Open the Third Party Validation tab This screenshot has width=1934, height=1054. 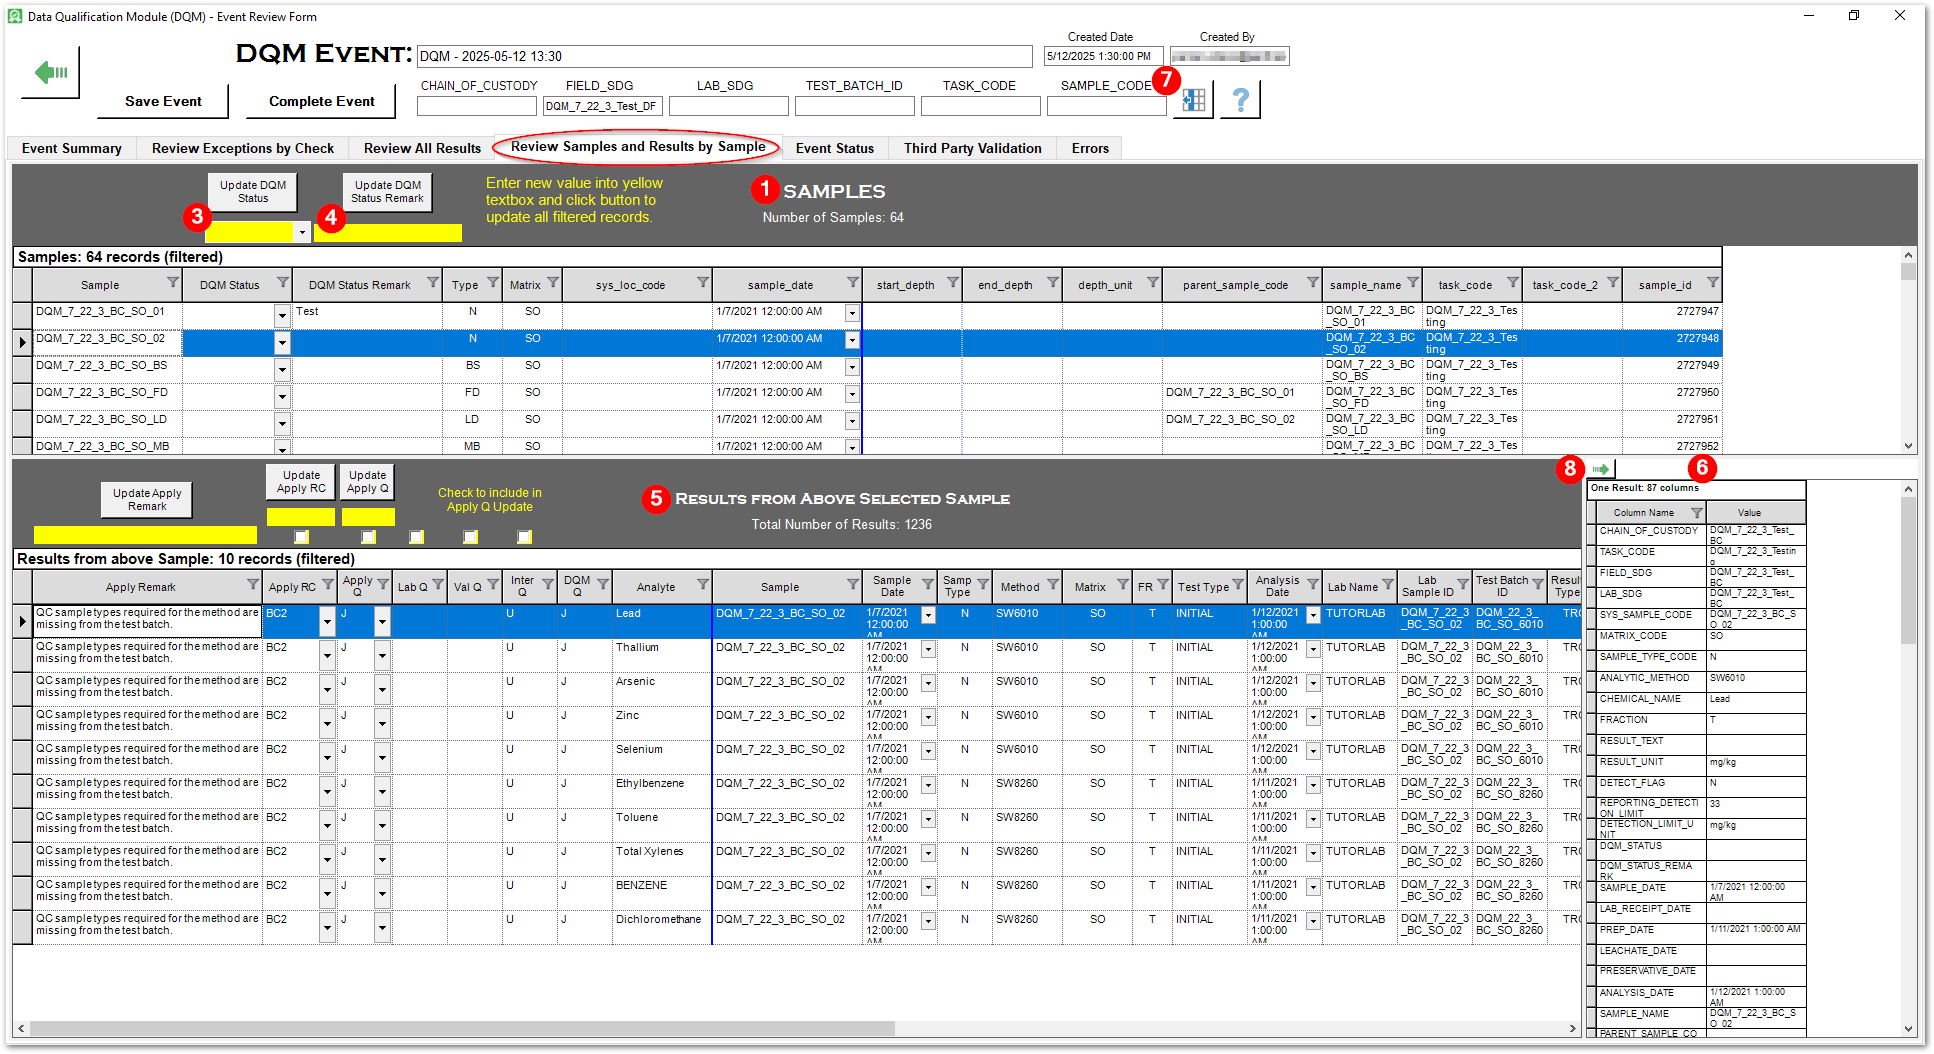(x=971, y=147)
